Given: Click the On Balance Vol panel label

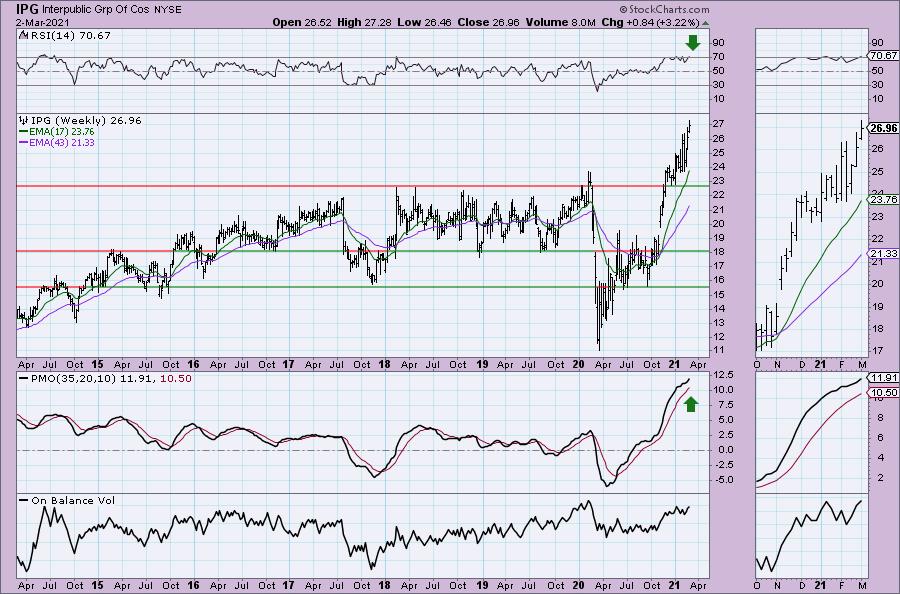Looking at the screenshot, I should click(x=73, y=500).
